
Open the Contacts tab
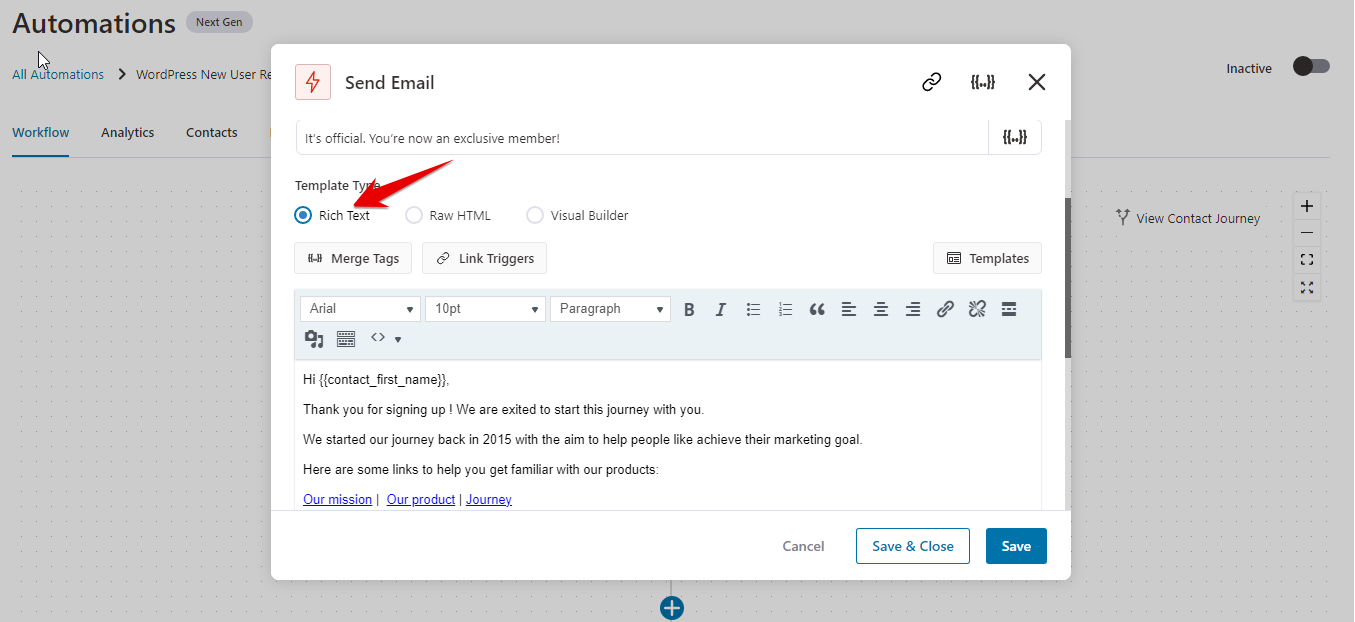point(211,132)
